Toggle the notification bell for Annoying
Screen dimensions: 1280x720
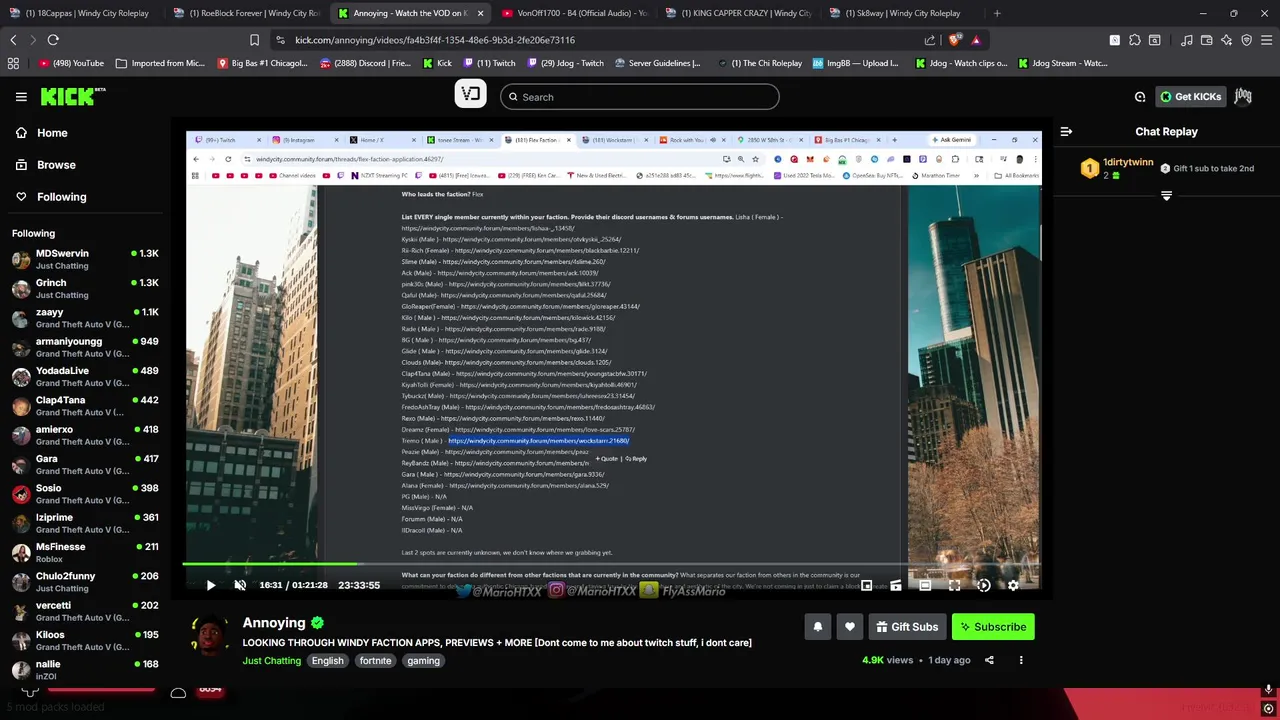tap(817, 627)
